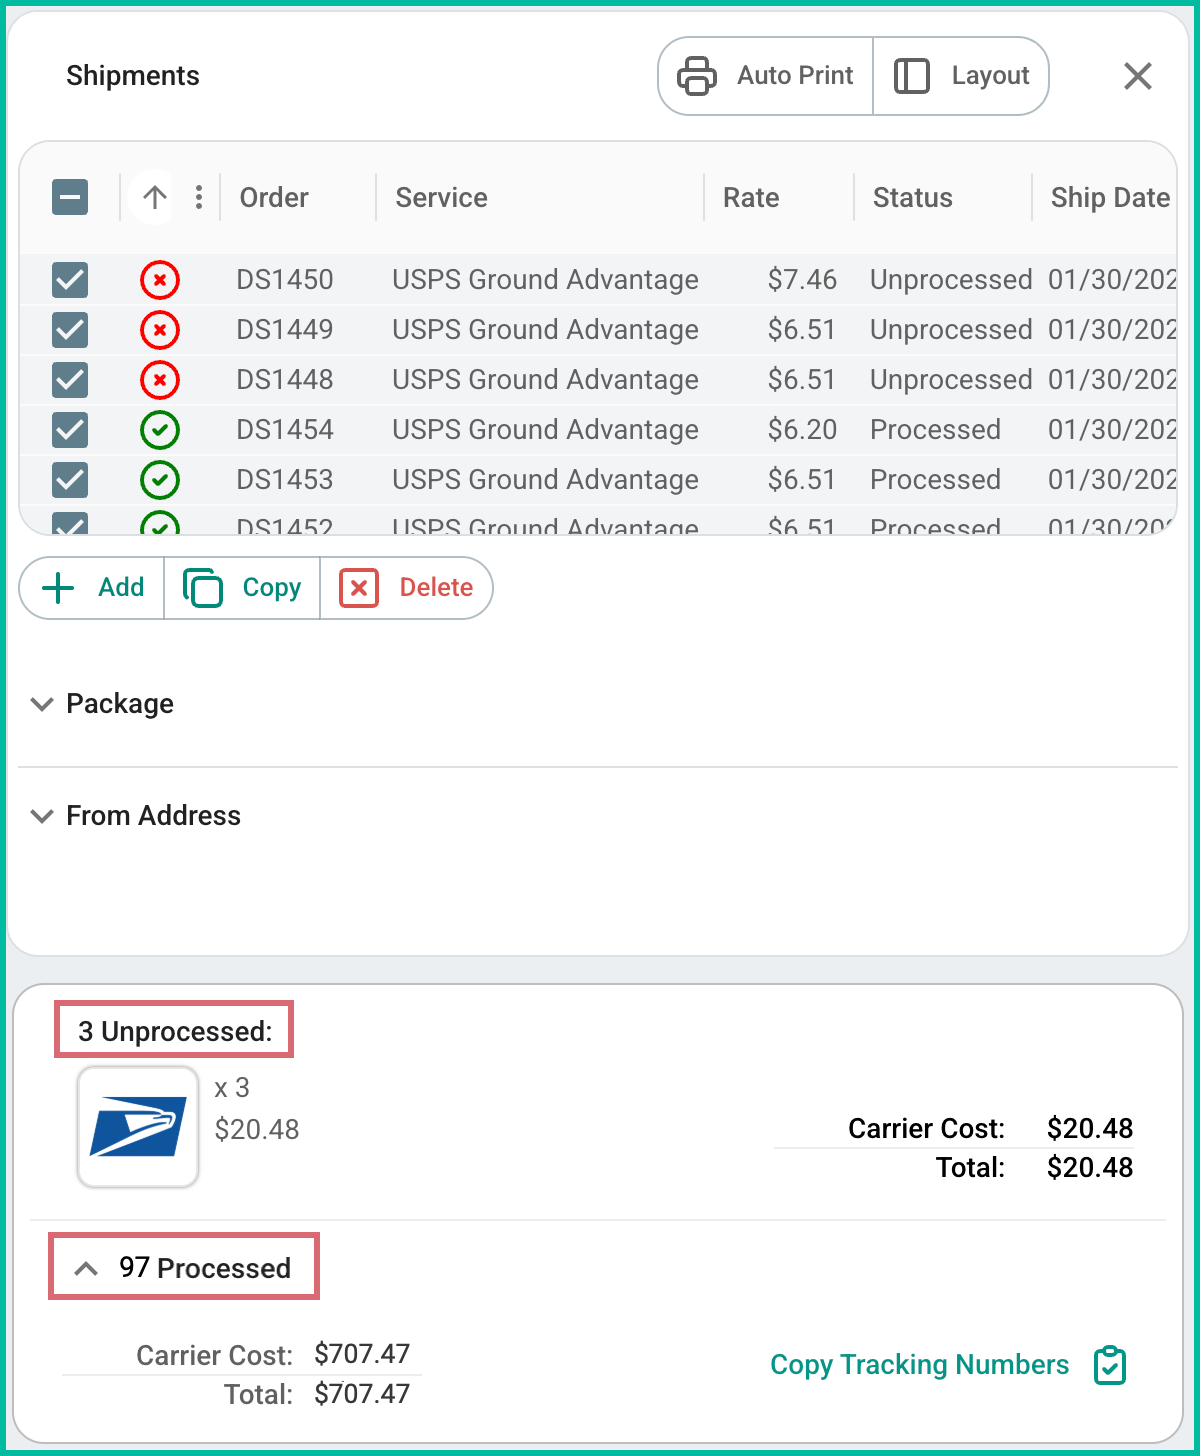
Task: Click the clipboard icon next to Copy Tracking Numbers
Action: tap(1109, 1364)
